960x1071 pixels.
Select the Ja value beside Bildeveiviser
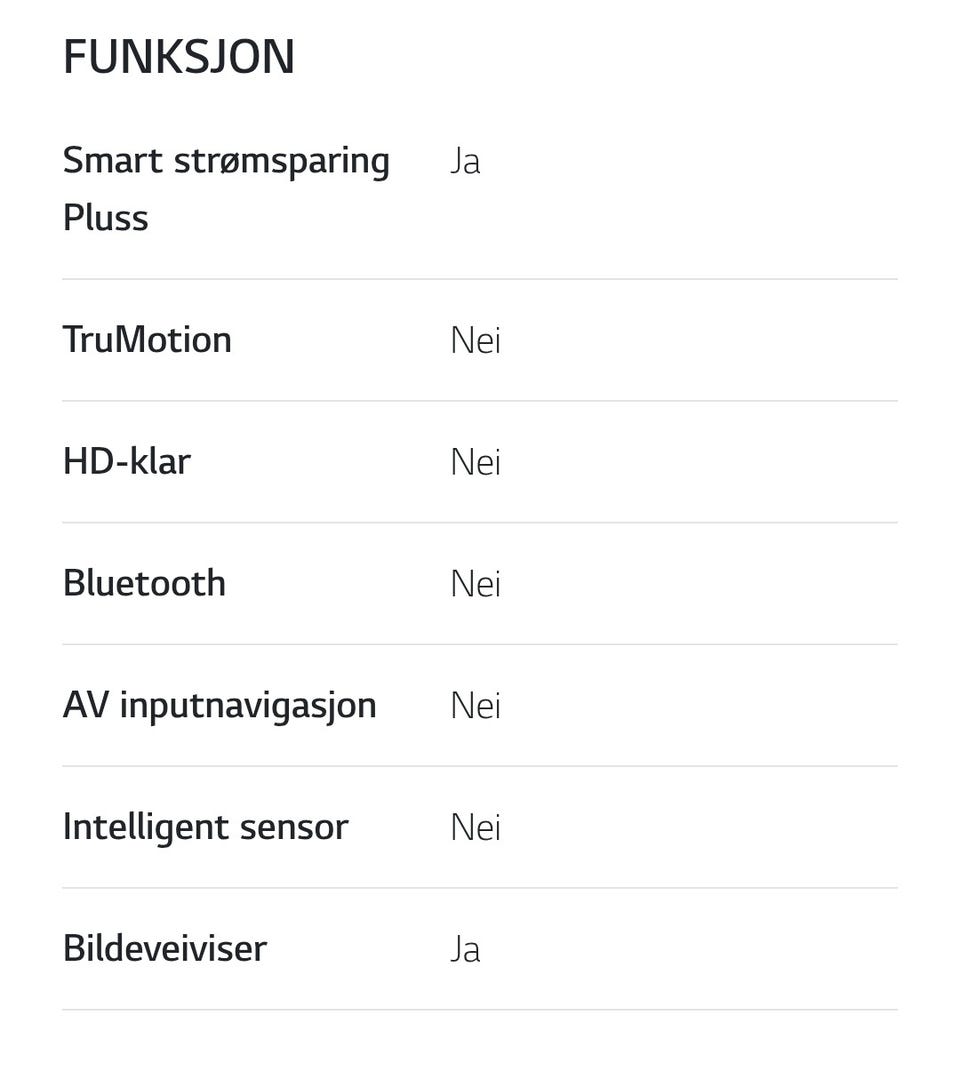[x=465, y=949]
